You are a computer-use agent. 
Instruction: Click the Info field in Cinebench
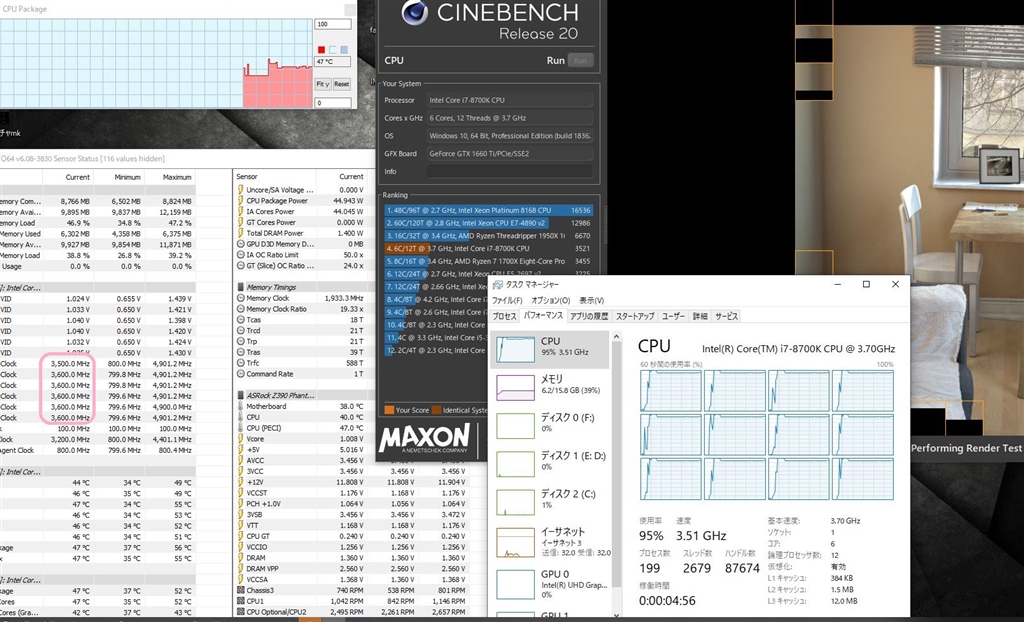(x=509, y=171)
